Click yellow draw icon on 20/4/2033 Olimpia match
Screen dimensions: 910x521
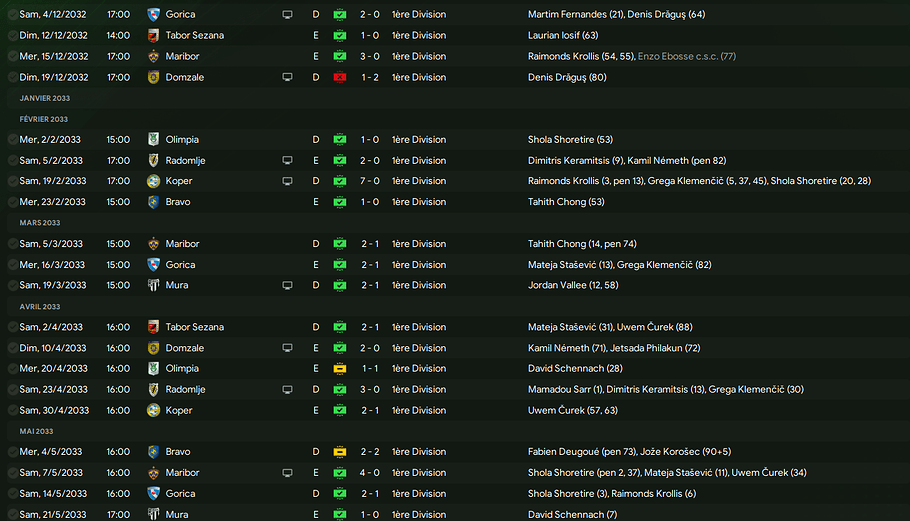point(340,369)
